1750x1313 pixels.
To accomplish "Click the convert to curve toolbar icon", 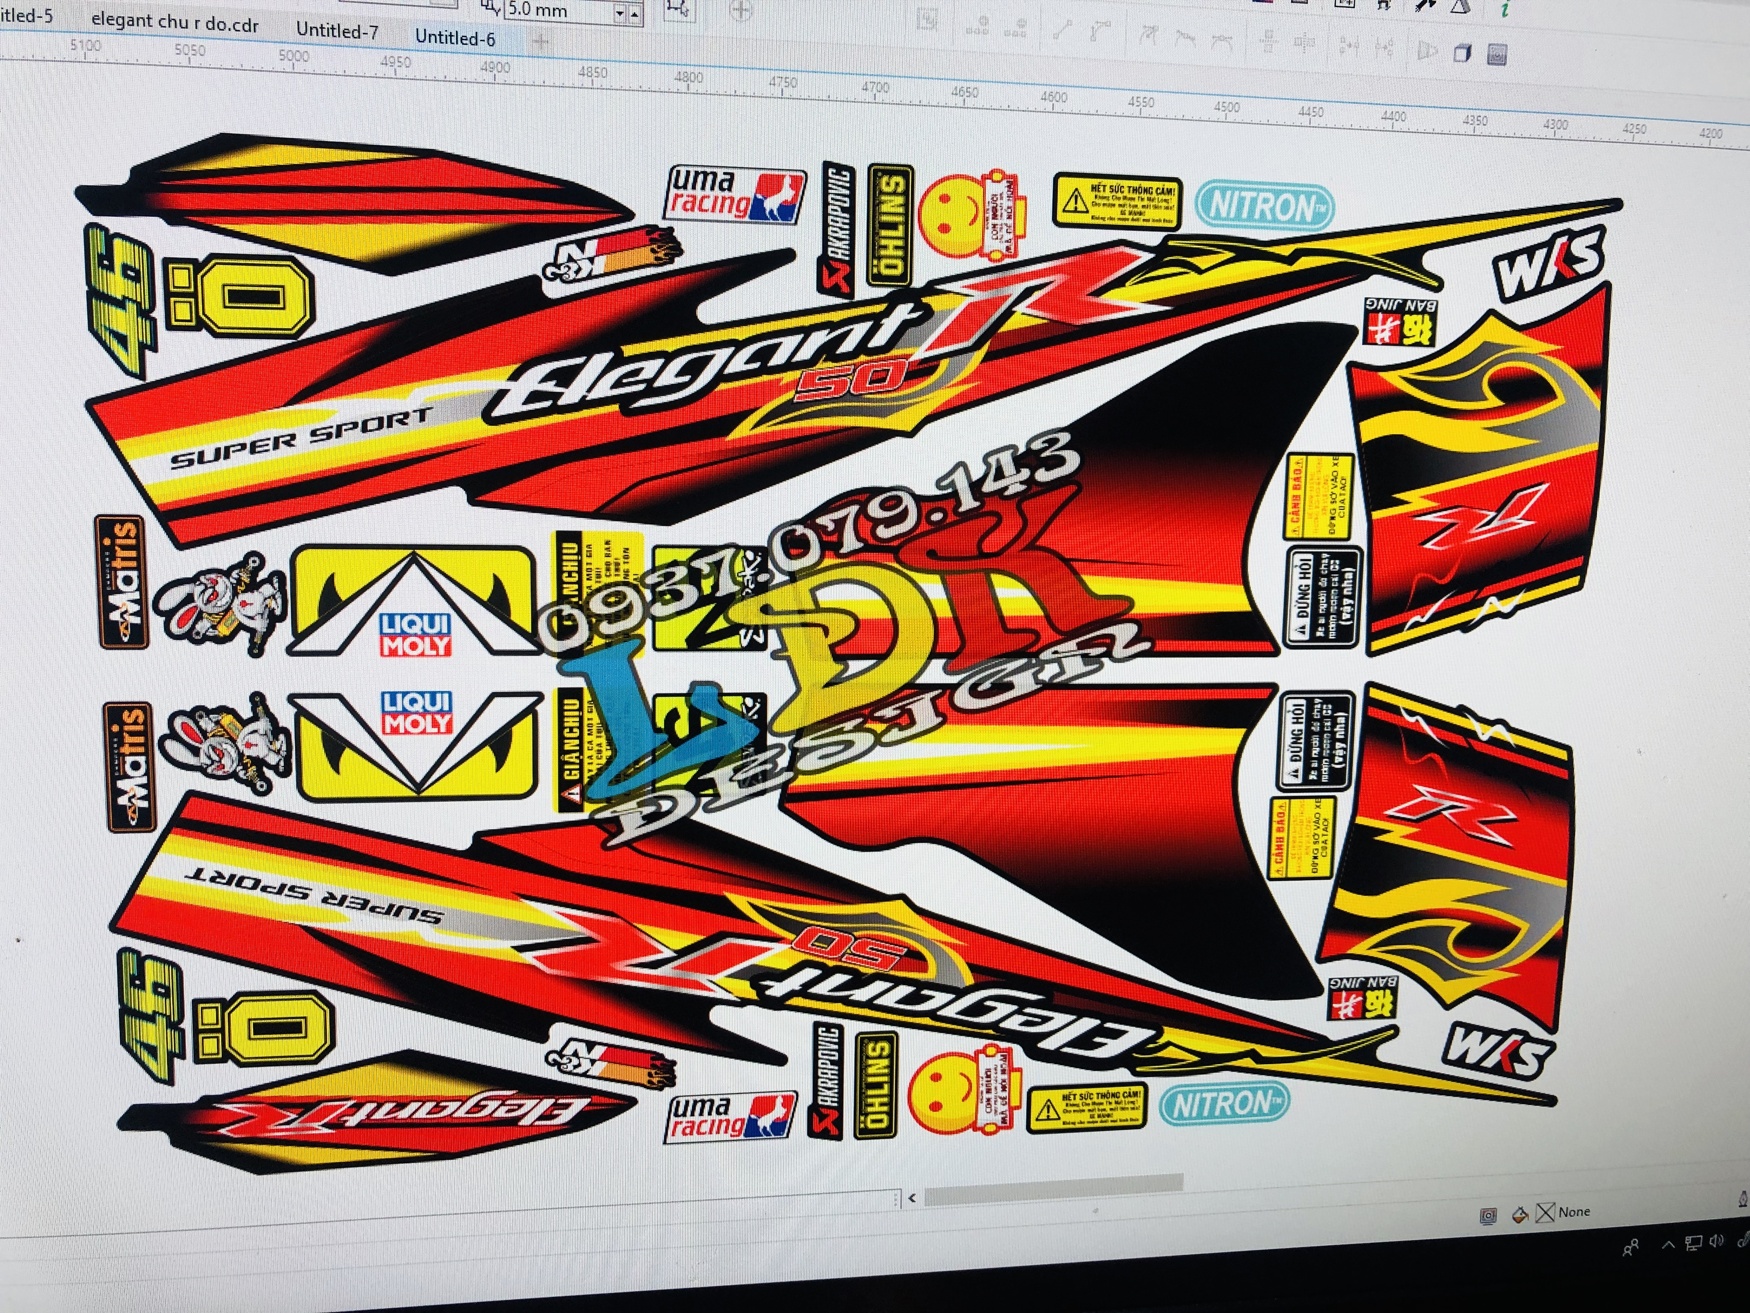I will pos(1101,32).
